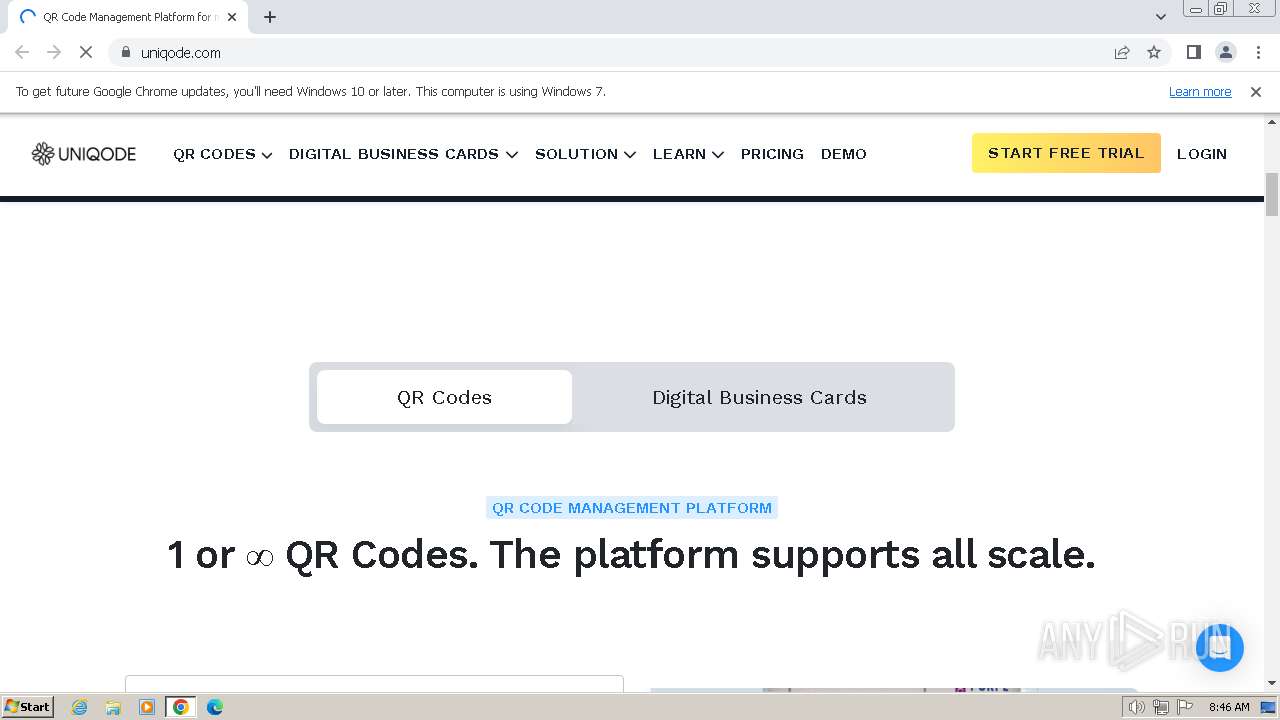The image size is (1280, 720).
Task: Open Internet Explorer from taskbar
Action: pyautogui.click(x=80, y=707)
